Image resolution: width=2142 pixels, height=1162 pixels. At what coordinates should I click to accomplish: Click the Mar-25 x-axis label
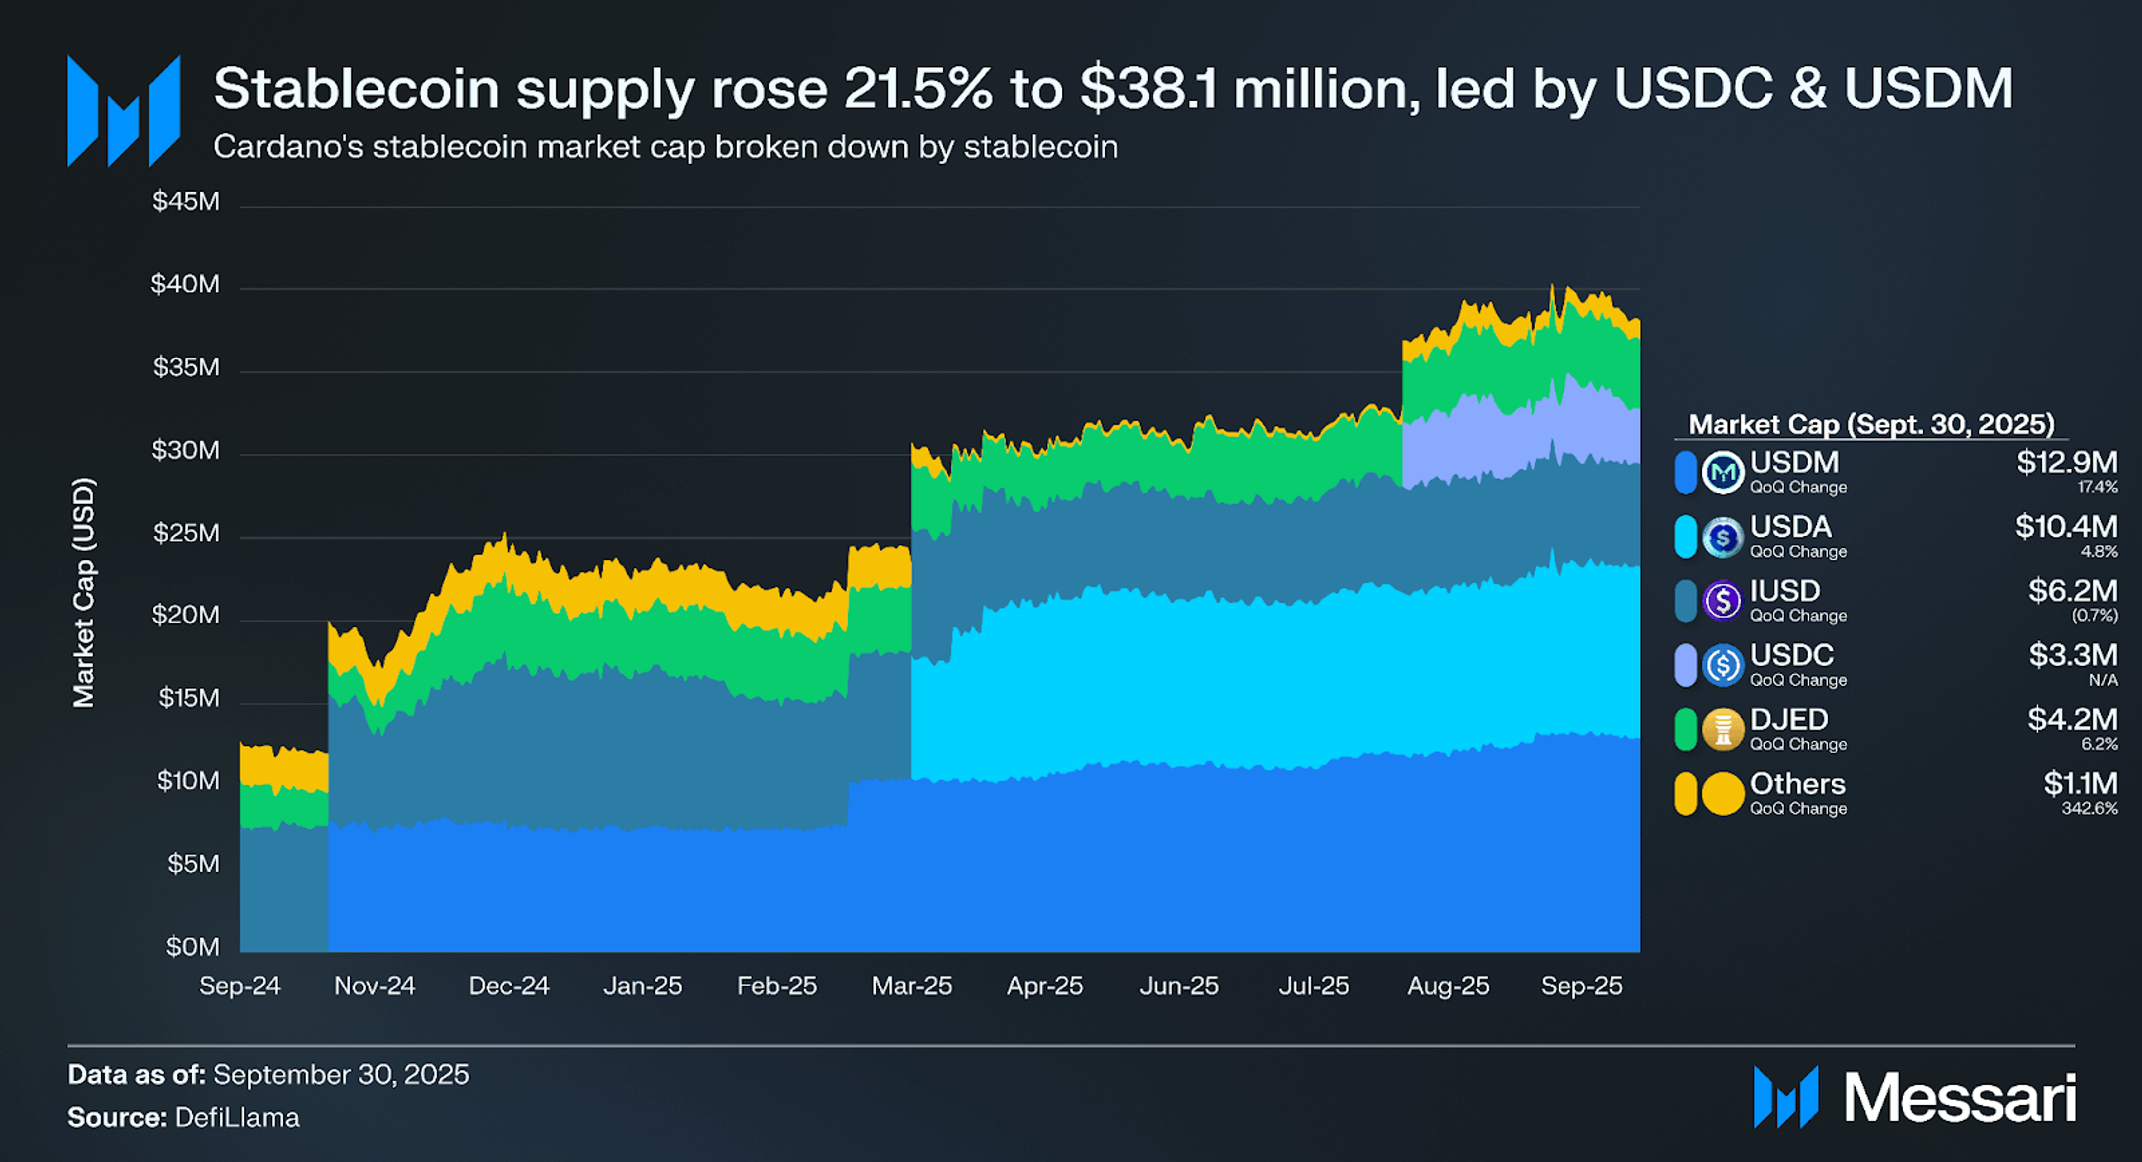pos(911,986)
